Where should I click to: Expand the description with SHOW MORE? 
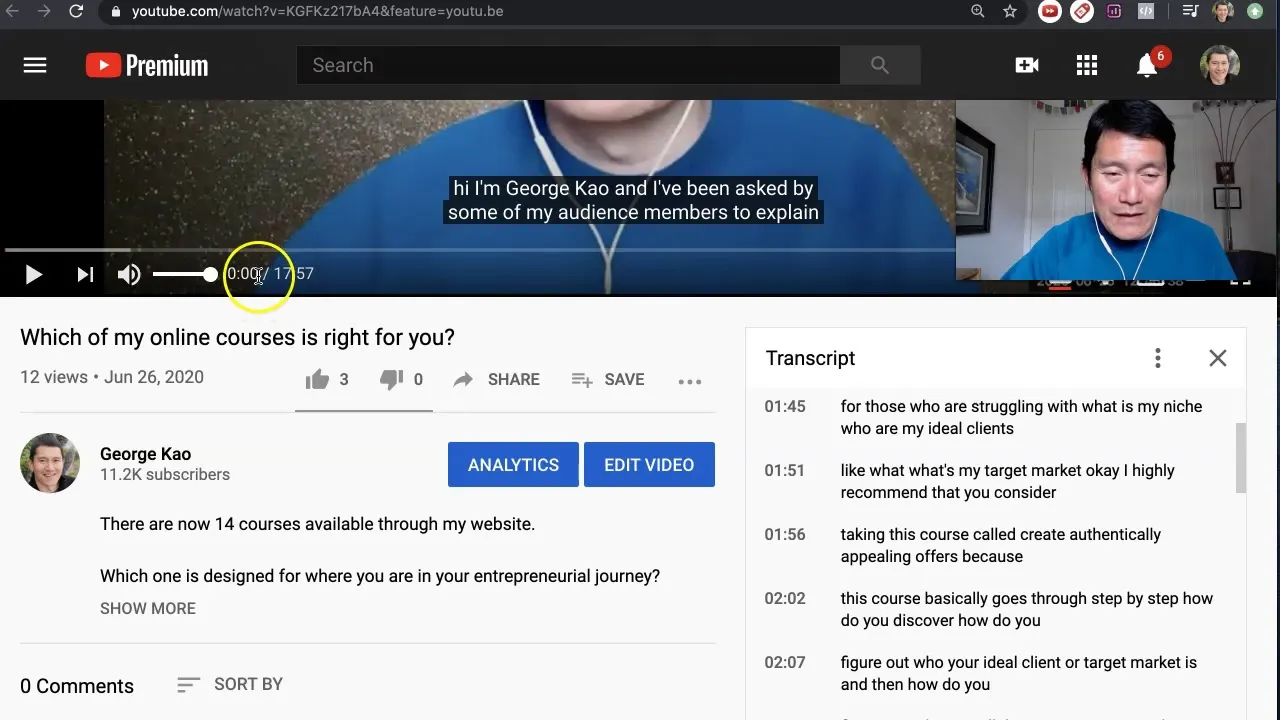pyautogui.click(x=147, y=608)
